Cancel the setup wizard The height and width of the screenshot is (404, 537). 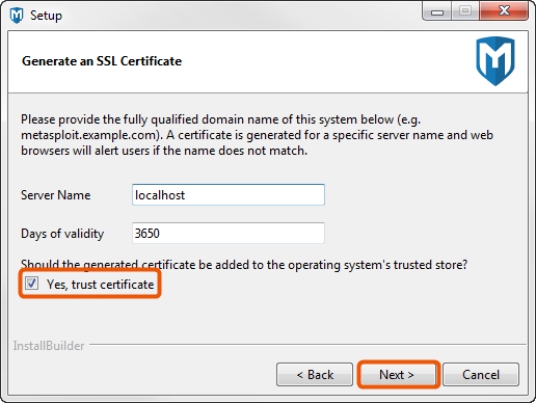tap(481, 375)
